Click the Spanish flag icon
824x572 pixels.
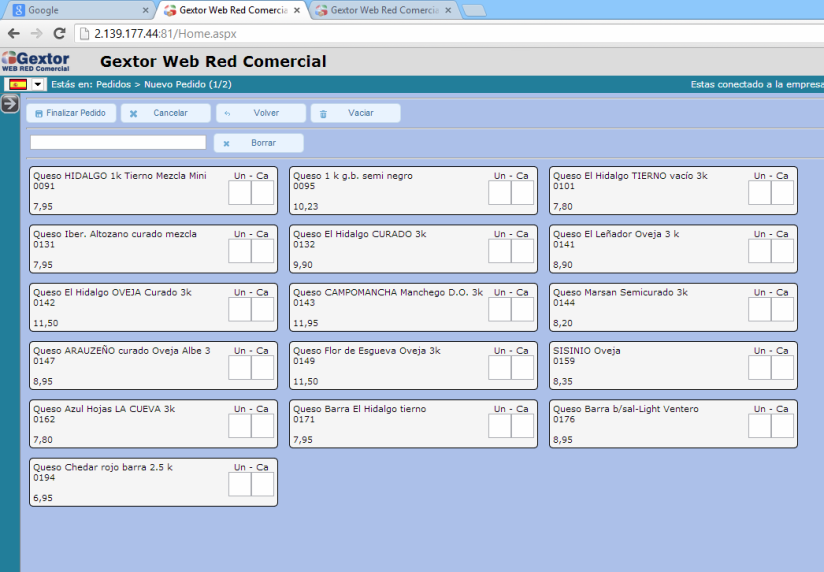(18, 85)
